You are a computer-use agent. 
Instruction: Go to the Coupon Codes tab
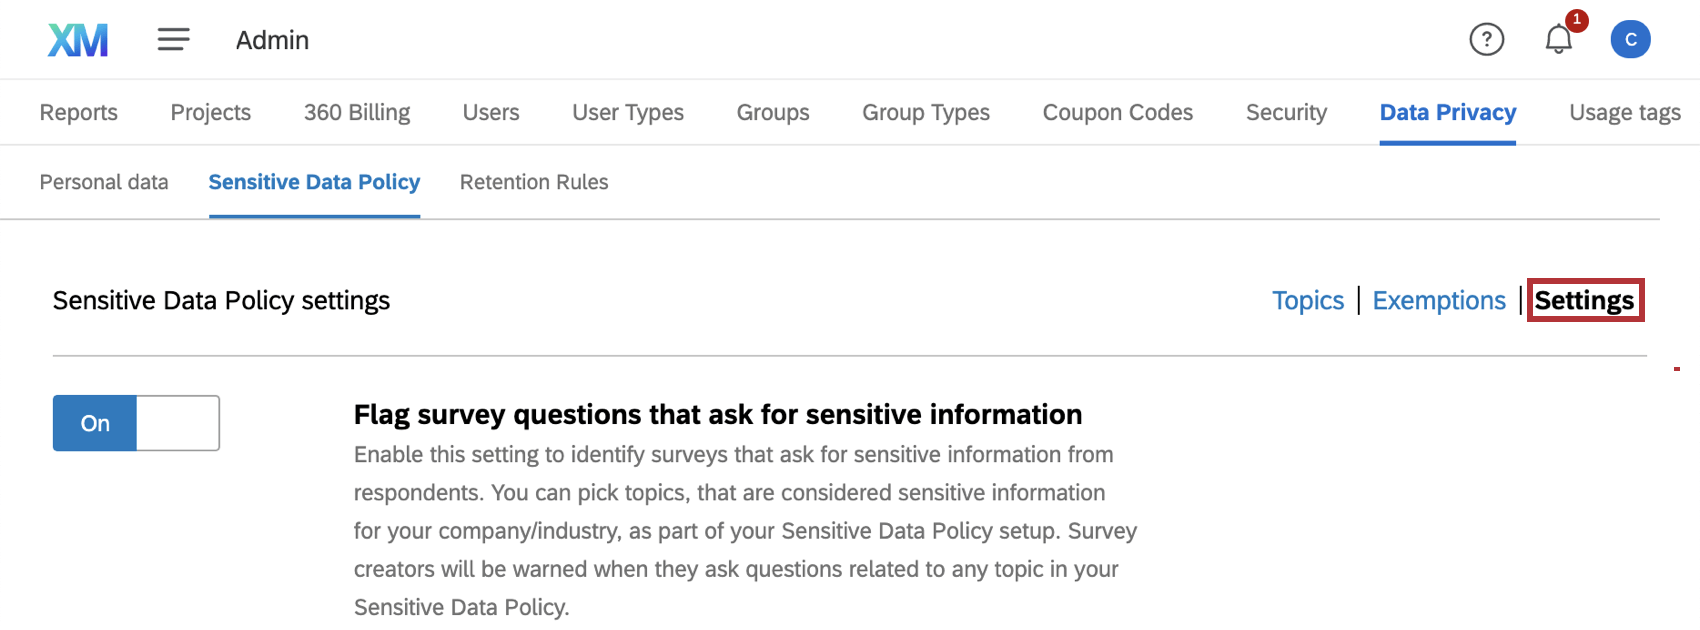(1118, 113)
